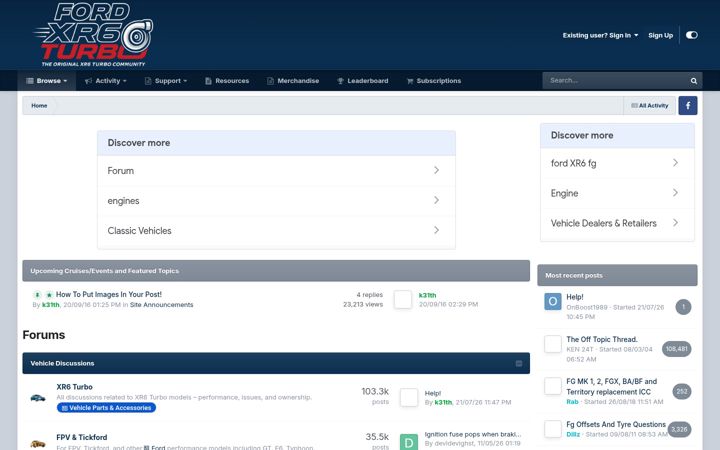Screen dimensions: 720x450
Task: Expand the Classic Vehicles entry arrow
Action: (x=436, y=230)
